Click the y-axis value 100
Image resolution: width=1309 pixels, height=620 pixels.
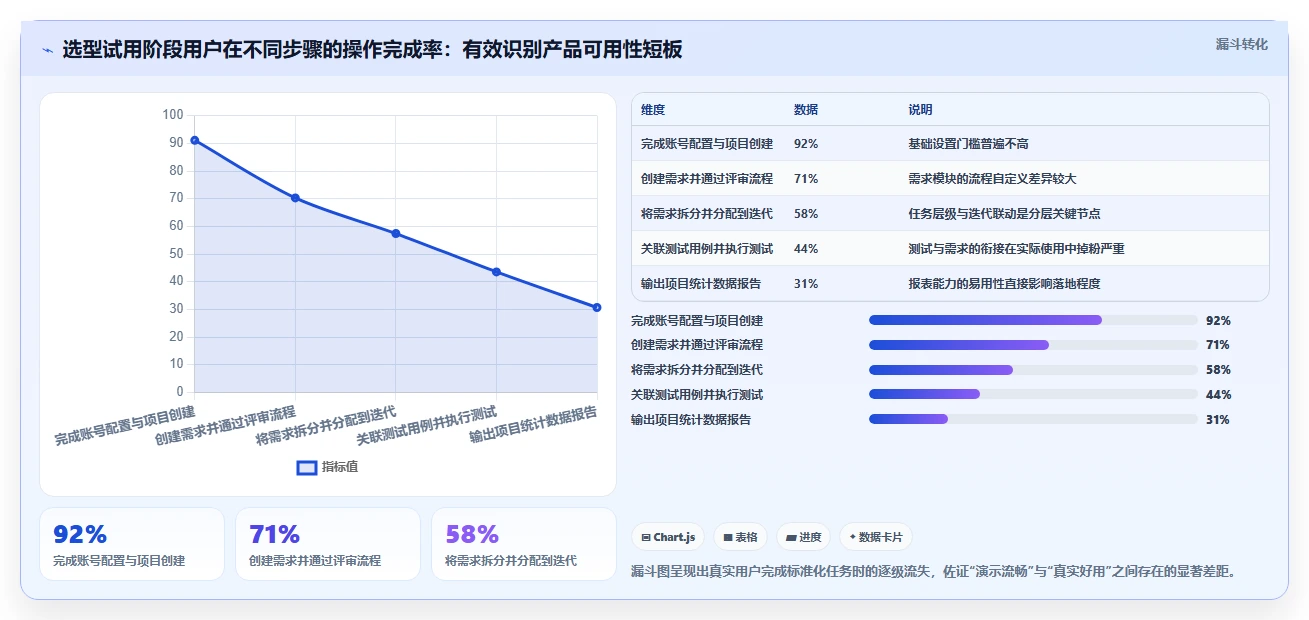pos(172,115)
